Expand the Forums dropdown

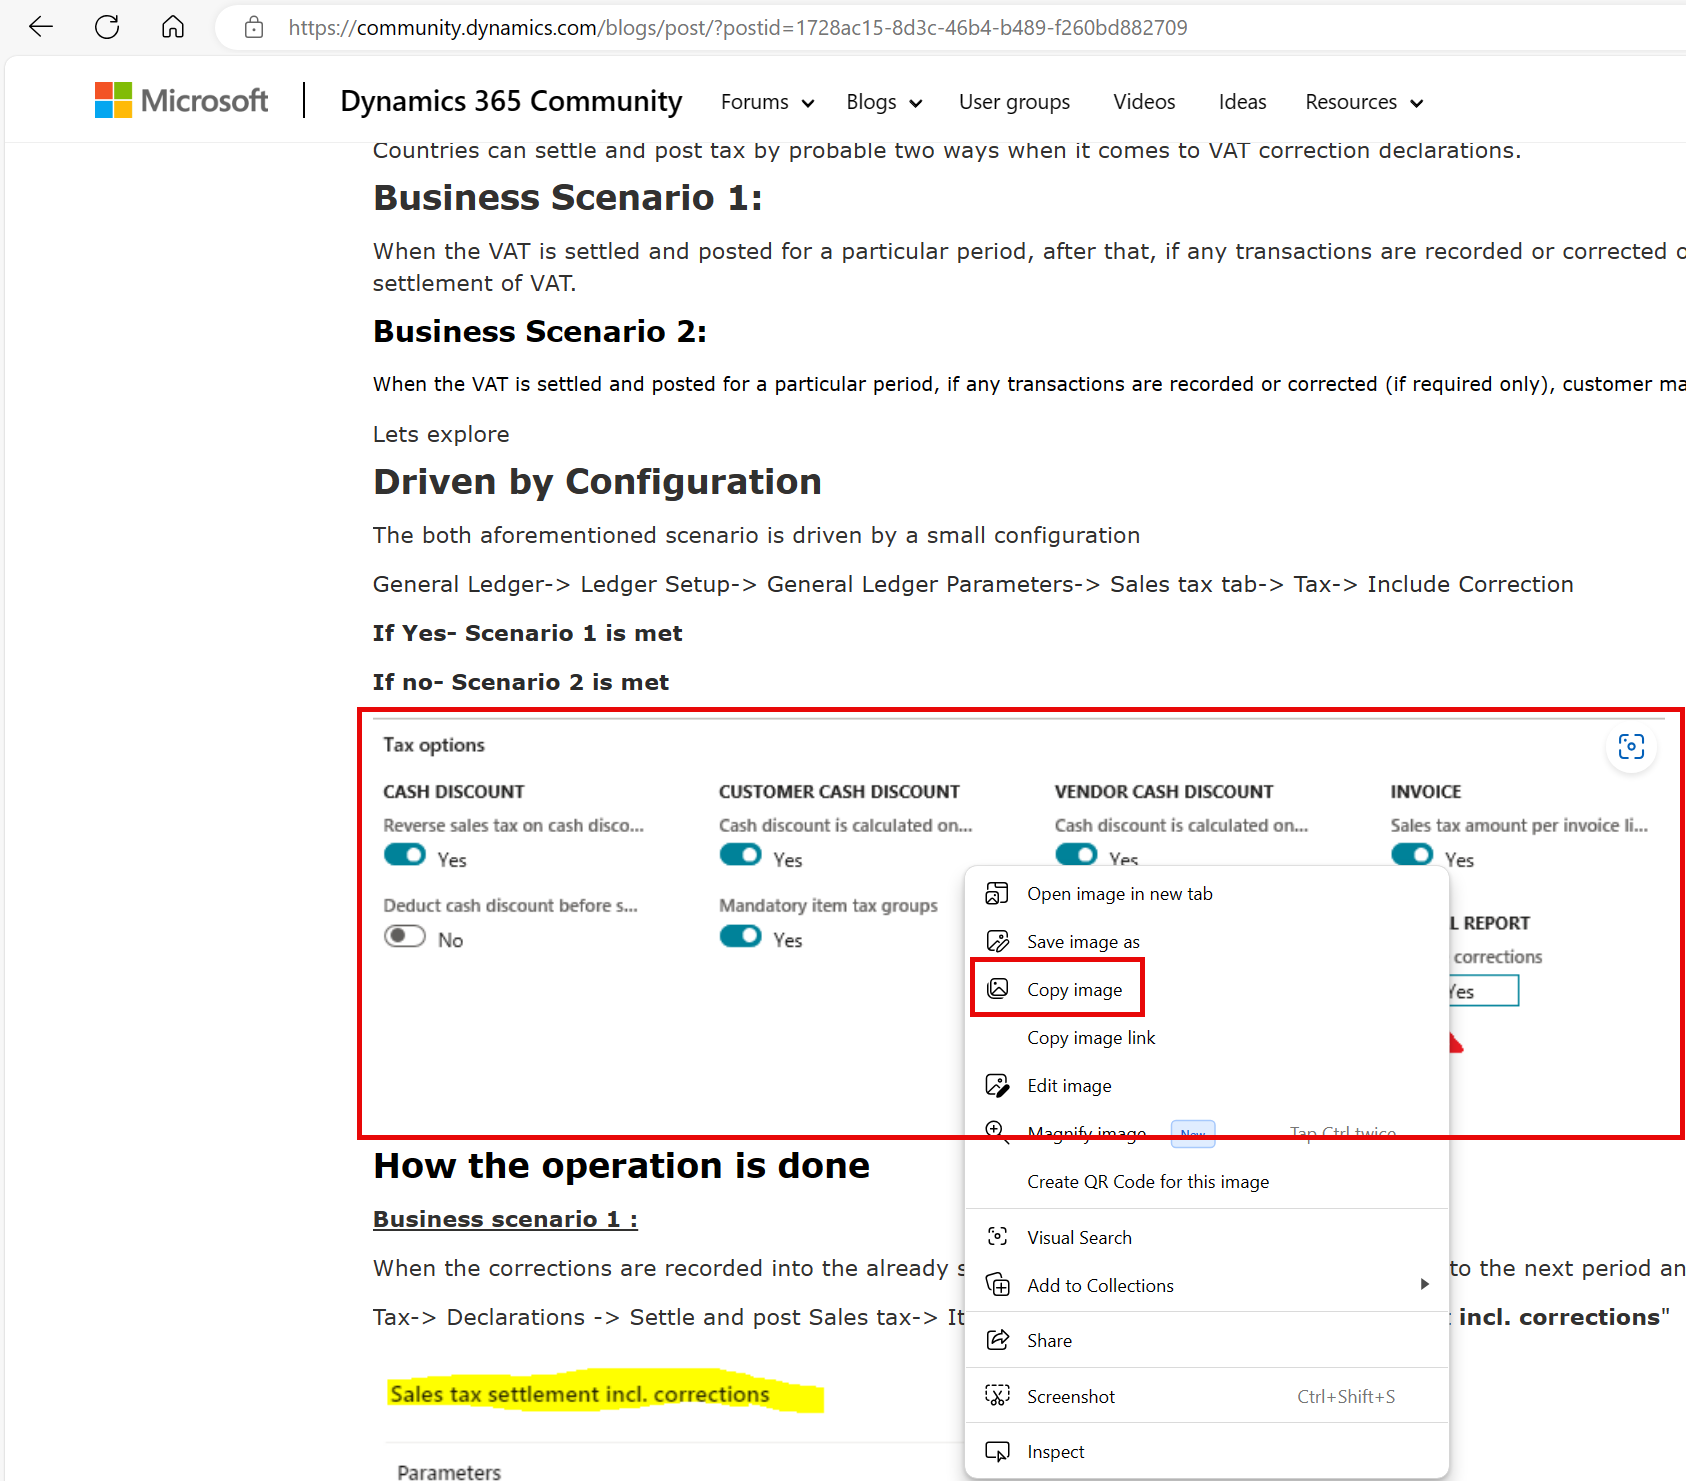point(767,102)
